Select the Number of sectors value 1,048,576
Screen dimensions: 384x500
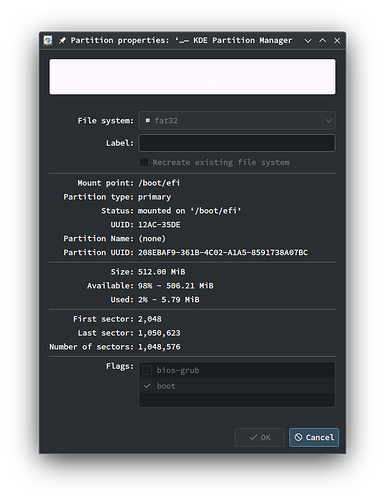159,347
